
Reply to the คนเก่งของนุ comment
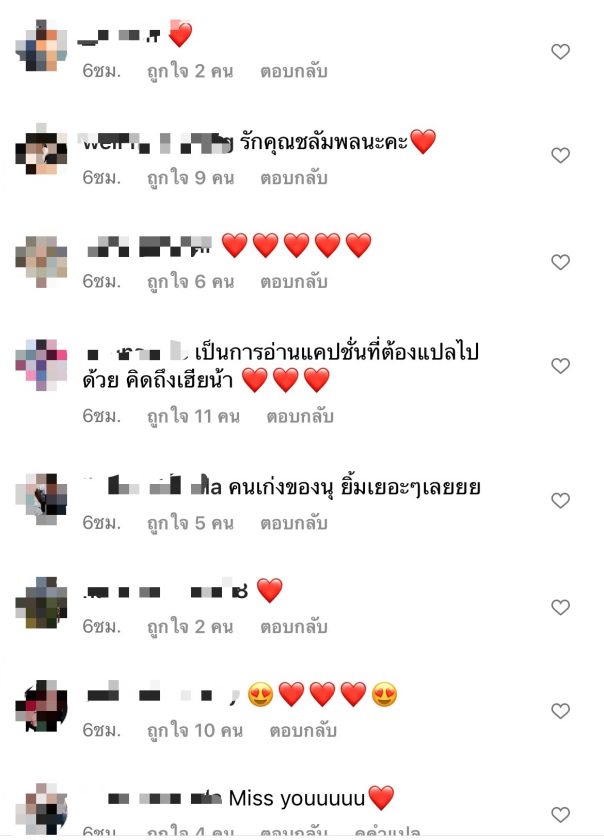pyautogui.click(x=294, y=523)
